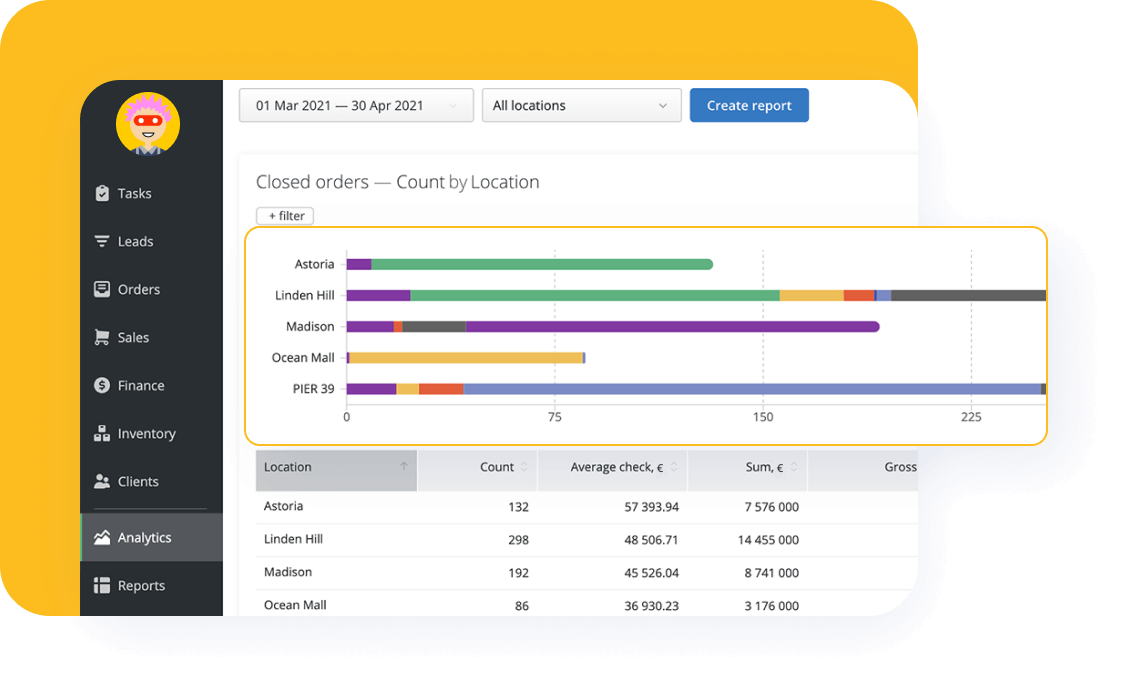Click the Reports grid icon

tap(101, 585)
